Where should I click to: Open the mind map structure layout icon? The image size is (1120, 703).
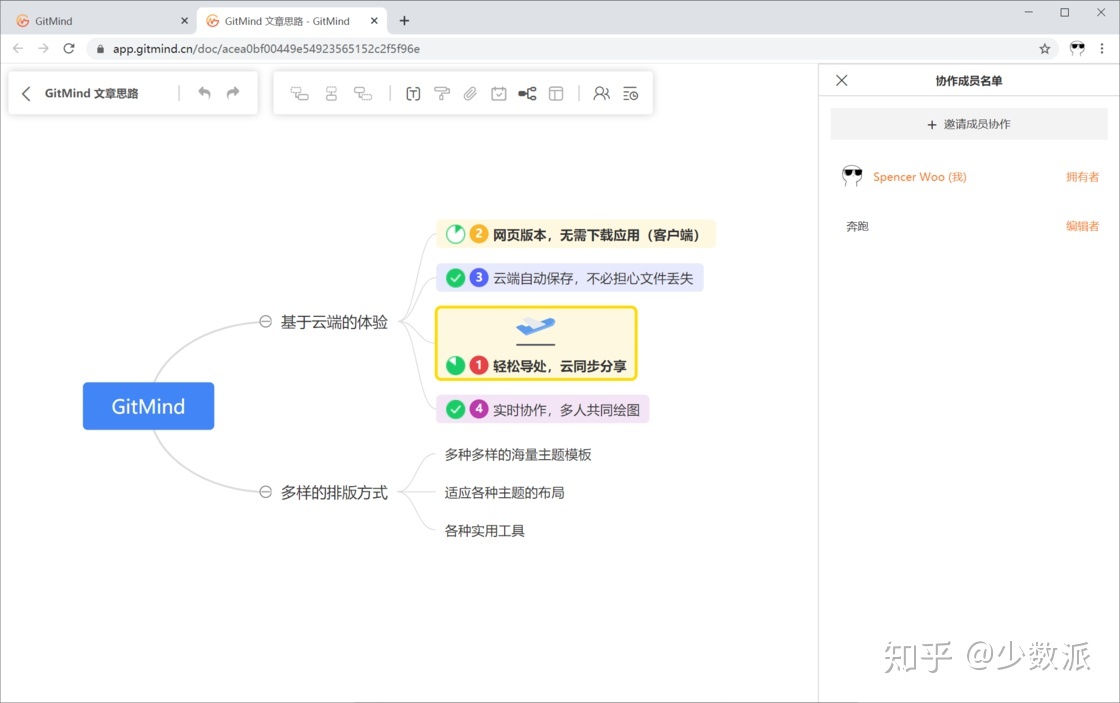[527, 93]
